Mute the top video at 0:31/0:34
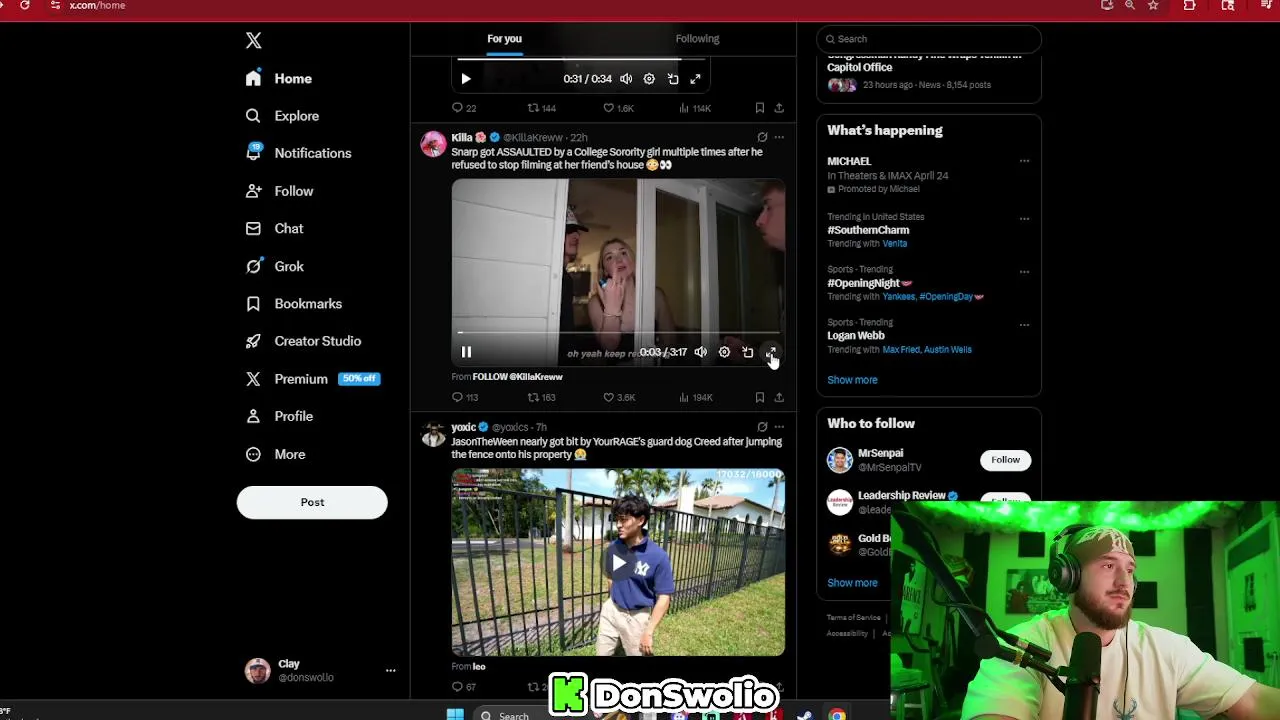The height and width of the screenshot is (720, 1280). coord(626,79)
